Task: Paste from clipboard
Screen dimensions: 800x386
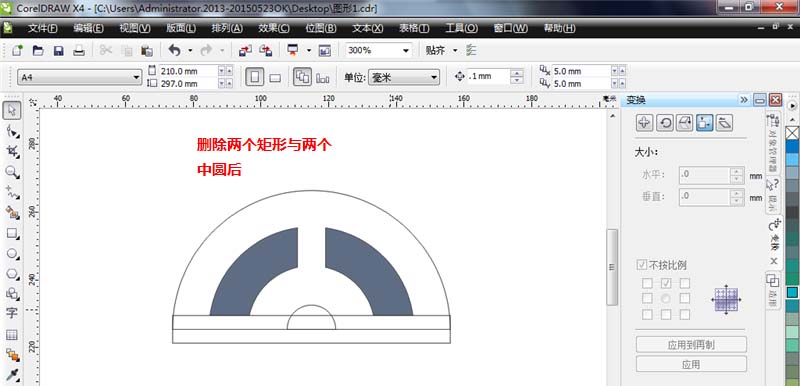Action: [x=147, y=50]
